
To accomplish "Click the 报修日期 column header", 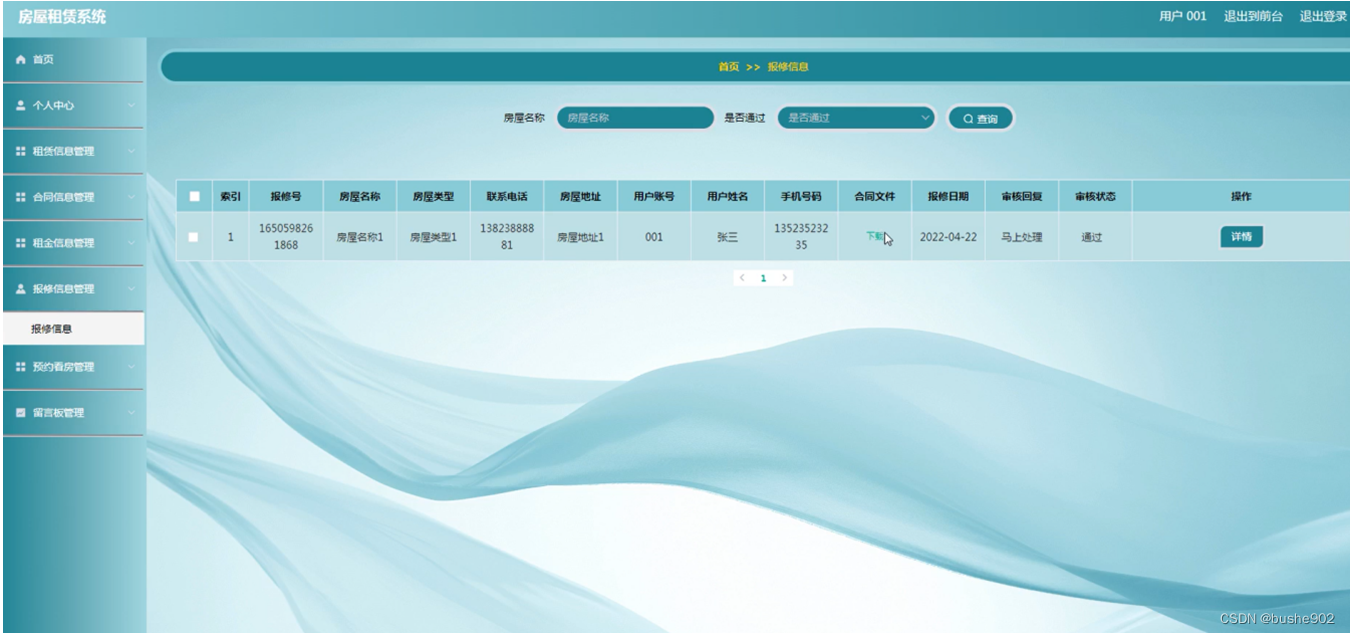I will tap(948, 197).
